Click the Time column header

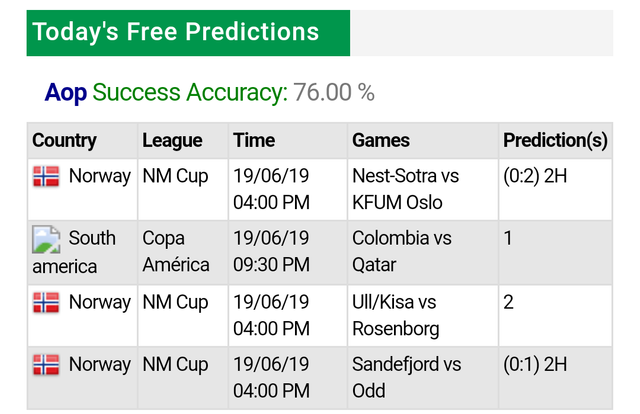pyautogui.click(x=253, y=141)
